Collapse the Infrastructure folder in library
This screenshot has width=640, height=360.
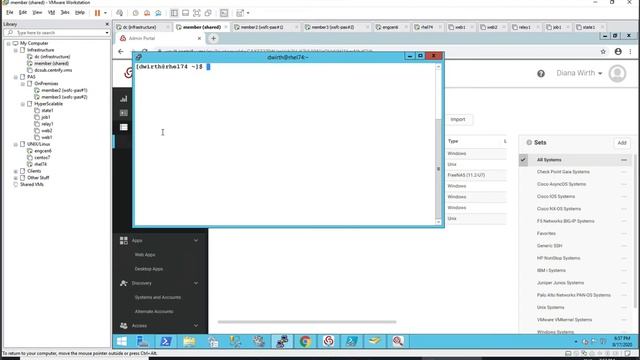[16, 50]
